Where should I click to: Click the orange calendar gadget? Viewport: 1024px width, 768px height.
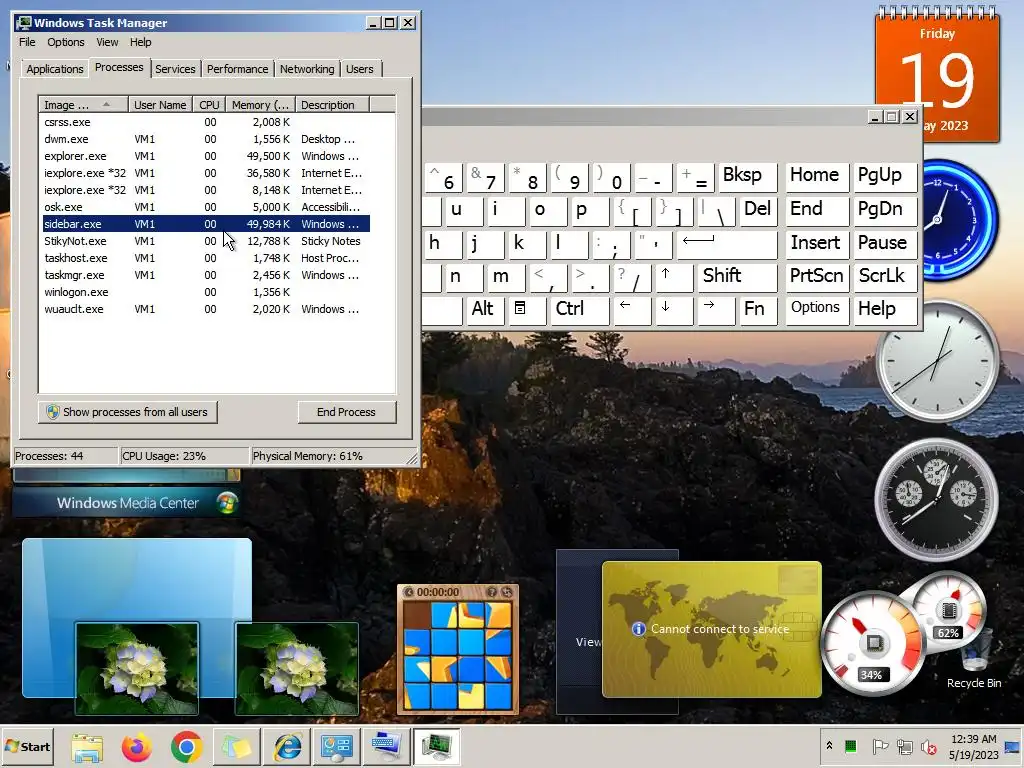click(x=937, y=75)
